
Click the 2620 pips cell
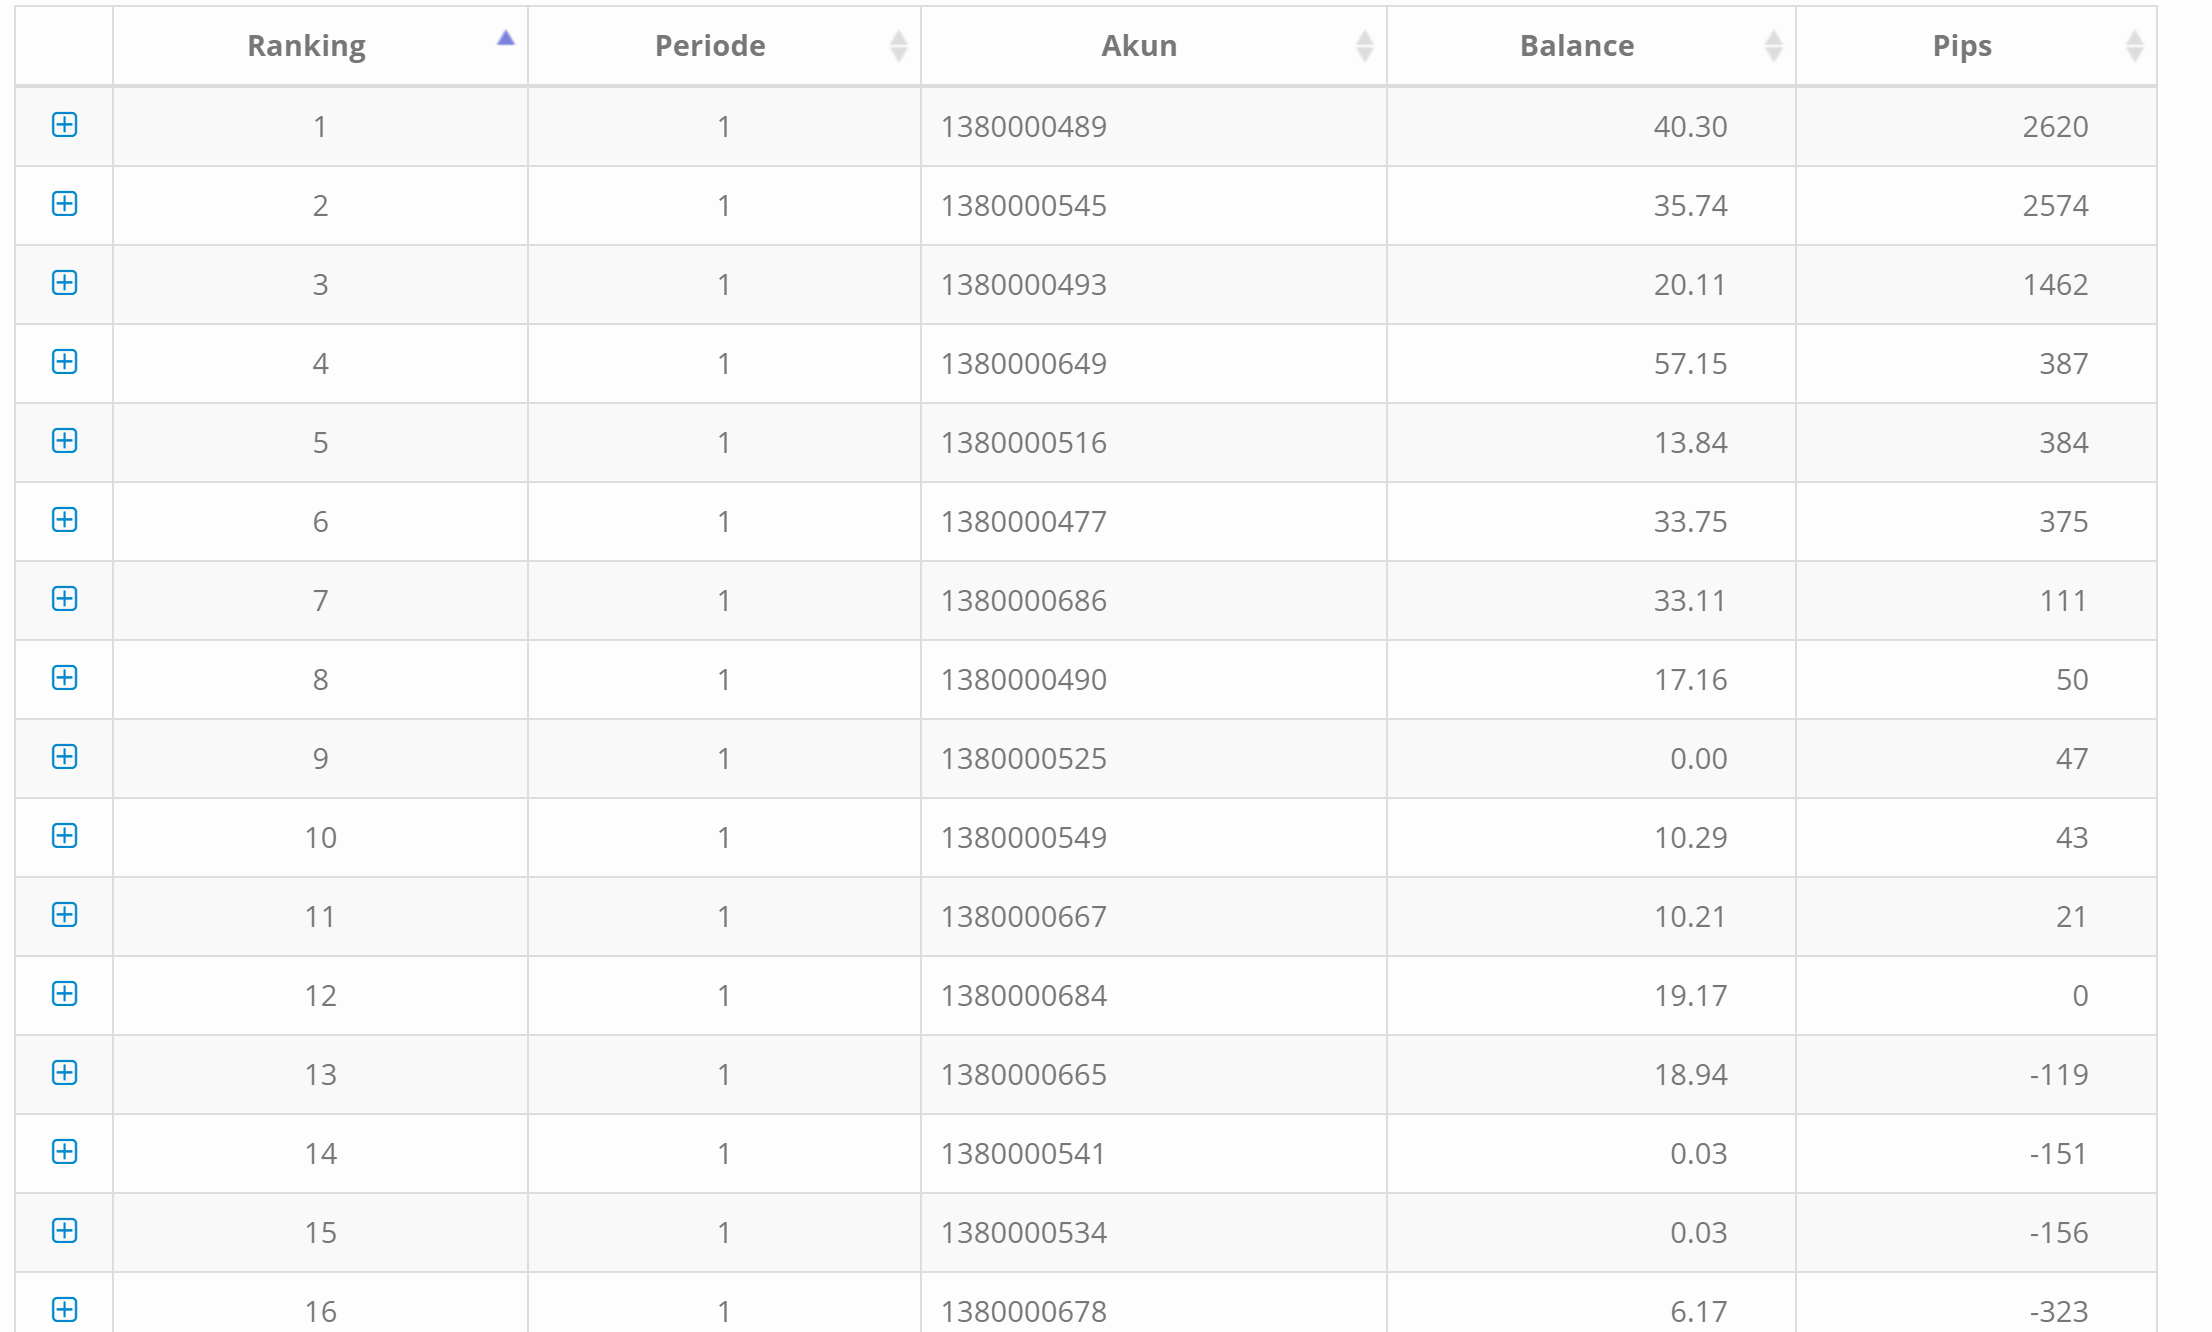click(2054, 127)
